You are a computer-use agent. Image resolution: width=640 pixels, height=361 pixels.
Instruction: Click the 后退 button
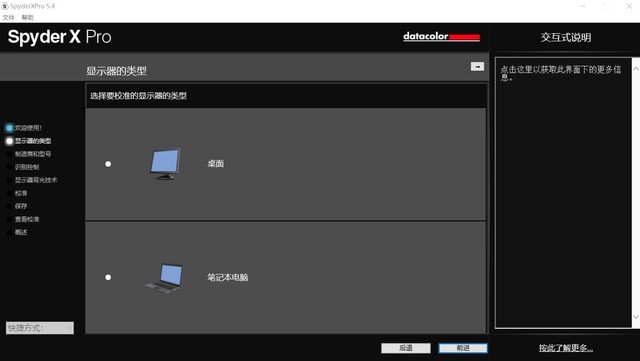(x=406, y=348)
